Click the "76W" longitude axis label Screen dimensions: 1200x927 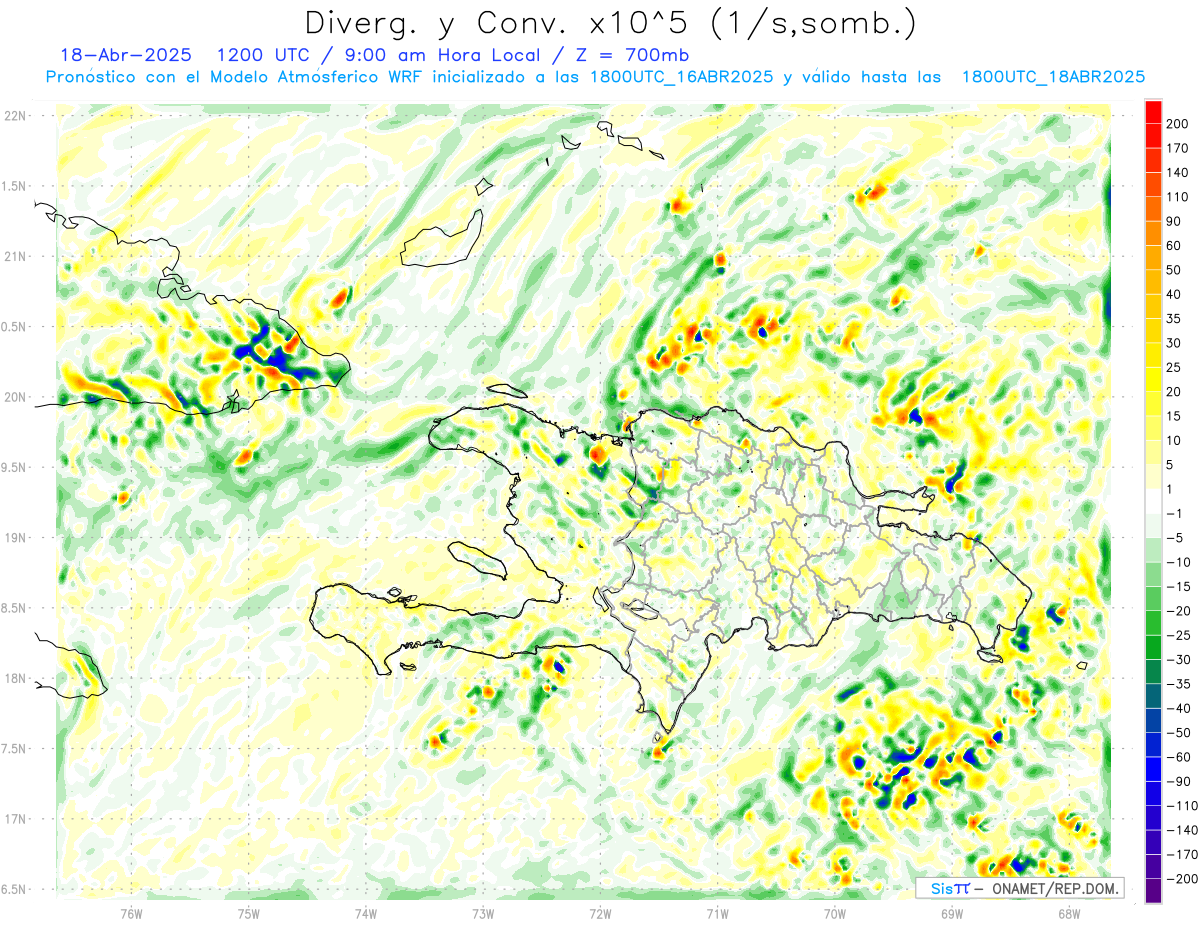(x=131, y=913)
